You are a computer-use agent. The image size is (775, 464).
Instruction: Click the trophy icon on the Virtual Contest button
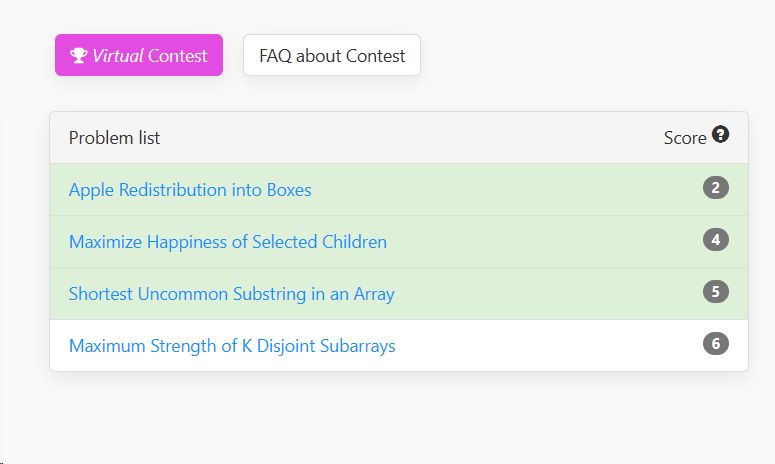(79, 55)
